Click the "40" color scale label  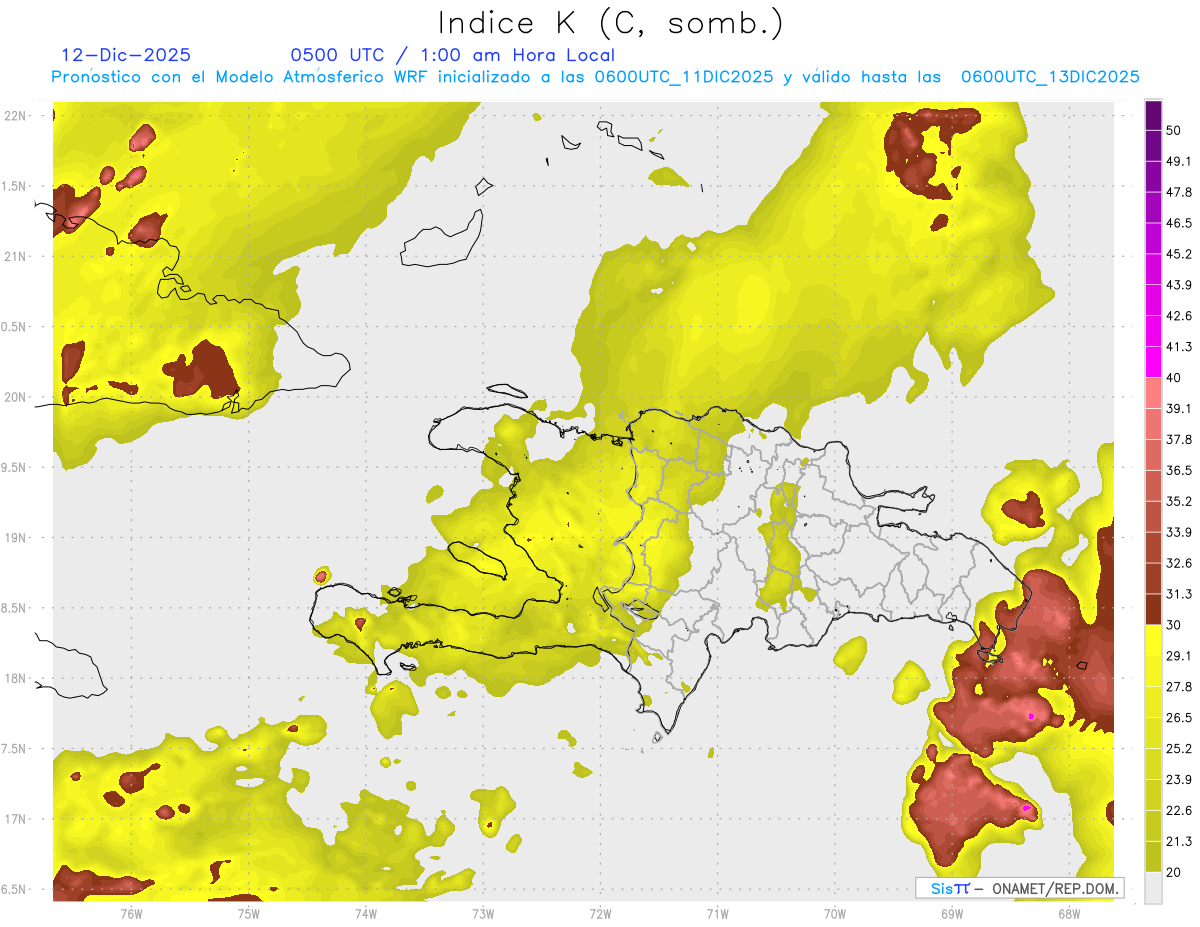coord(1174,378)
